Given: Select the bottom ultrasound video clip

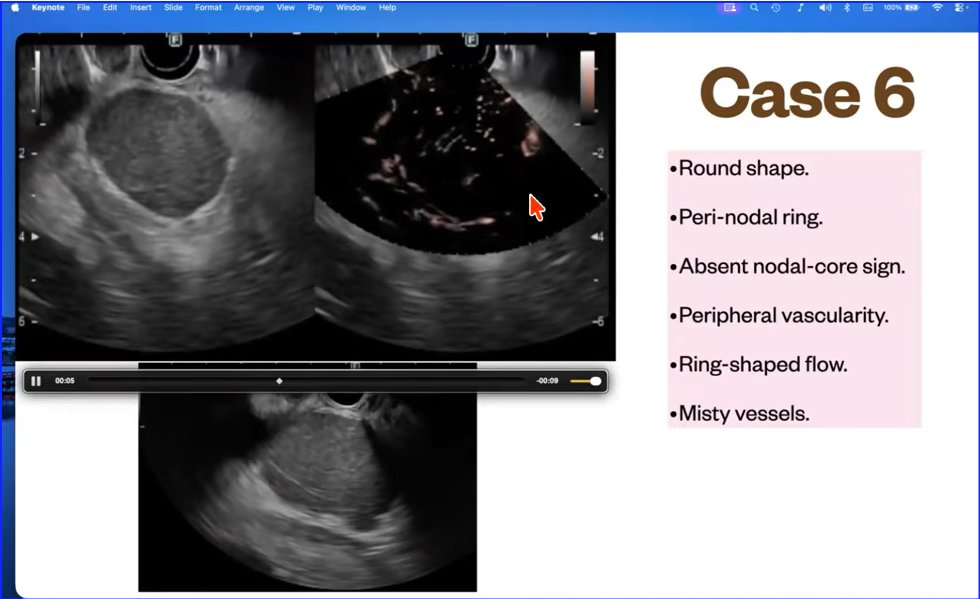Looking at the screenshot, I should [308, 491].
